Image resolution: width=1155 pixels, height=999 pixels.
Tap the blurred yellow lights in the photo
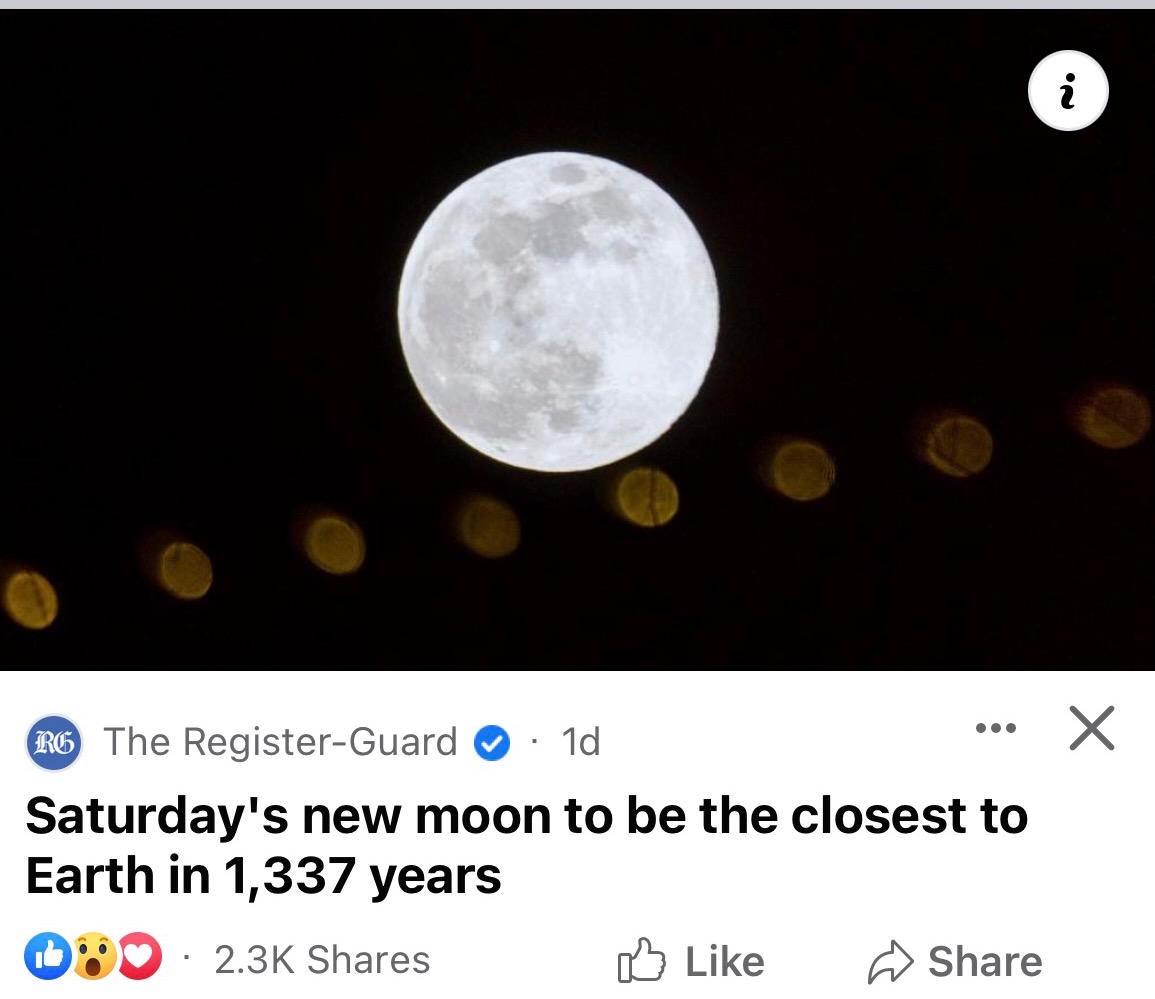tap(647, 497)
